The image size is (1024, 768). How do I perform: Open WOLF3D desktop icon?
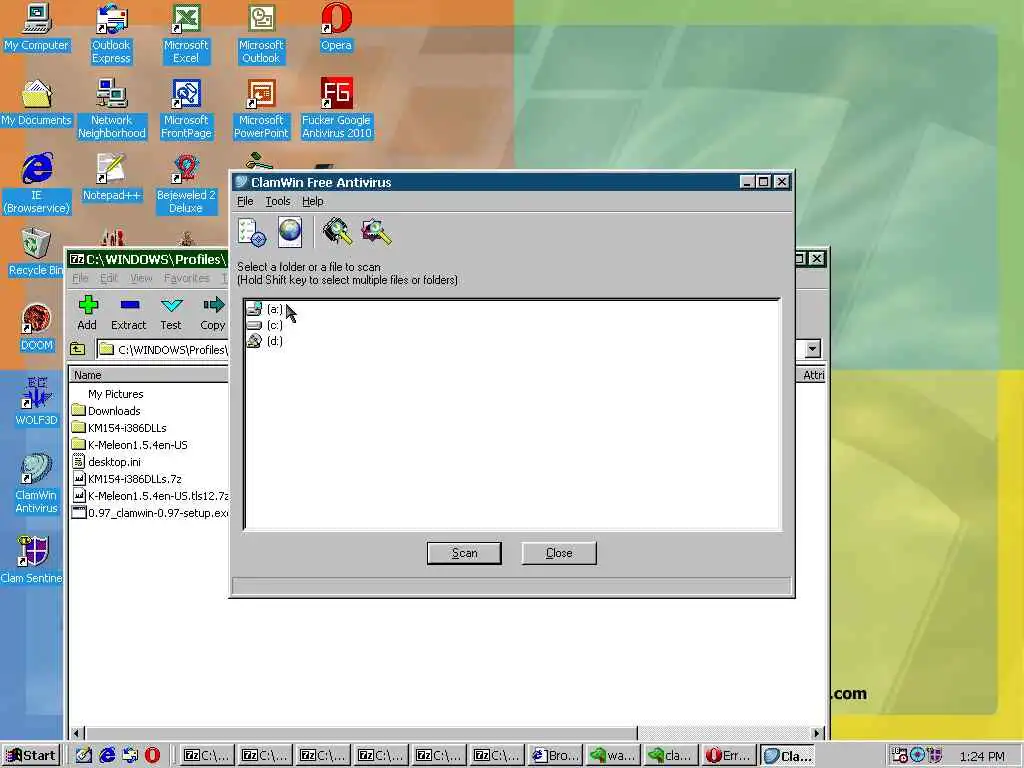37,402
